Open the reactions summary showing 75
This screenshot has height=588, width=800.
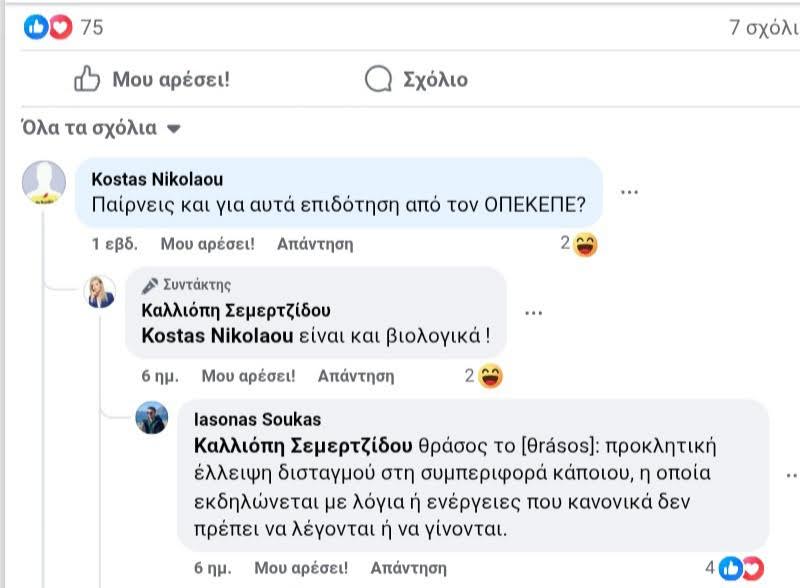[63, 28]
